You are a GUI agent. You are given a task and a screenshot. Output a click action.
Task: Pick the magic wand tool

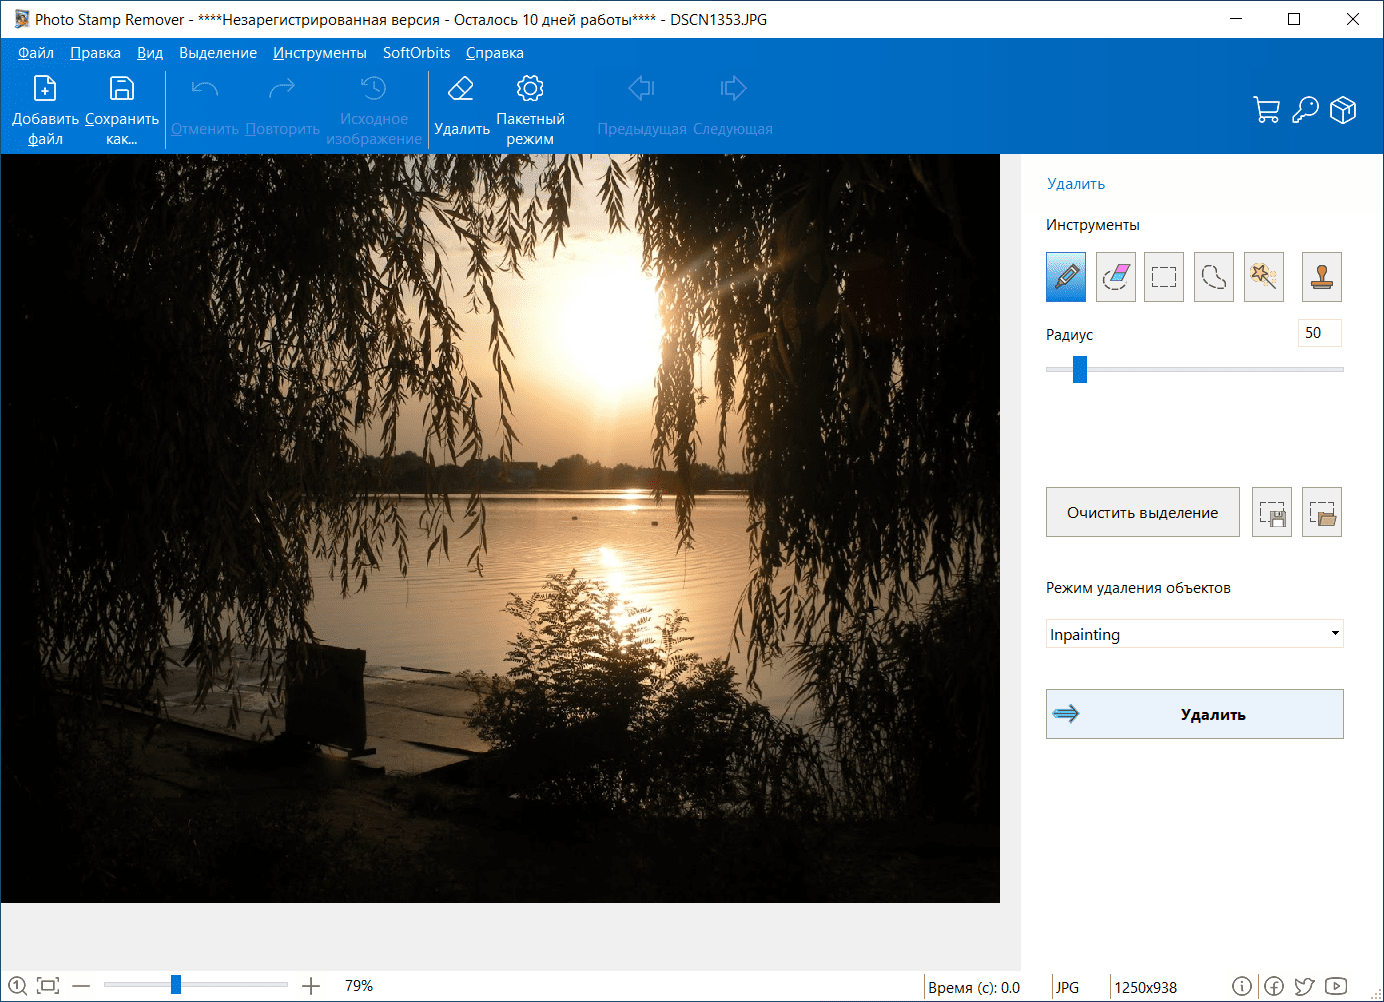[x=1264, y=277]
